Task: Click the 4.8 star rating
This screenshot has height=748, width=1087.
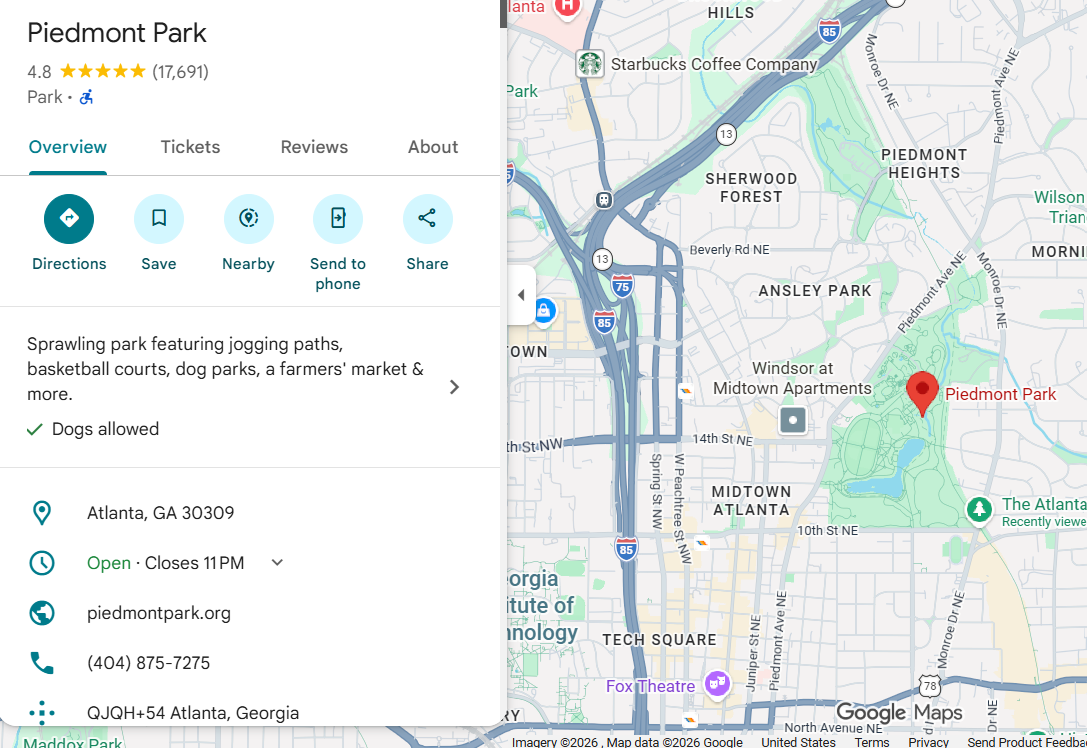Action: point(87,71)
